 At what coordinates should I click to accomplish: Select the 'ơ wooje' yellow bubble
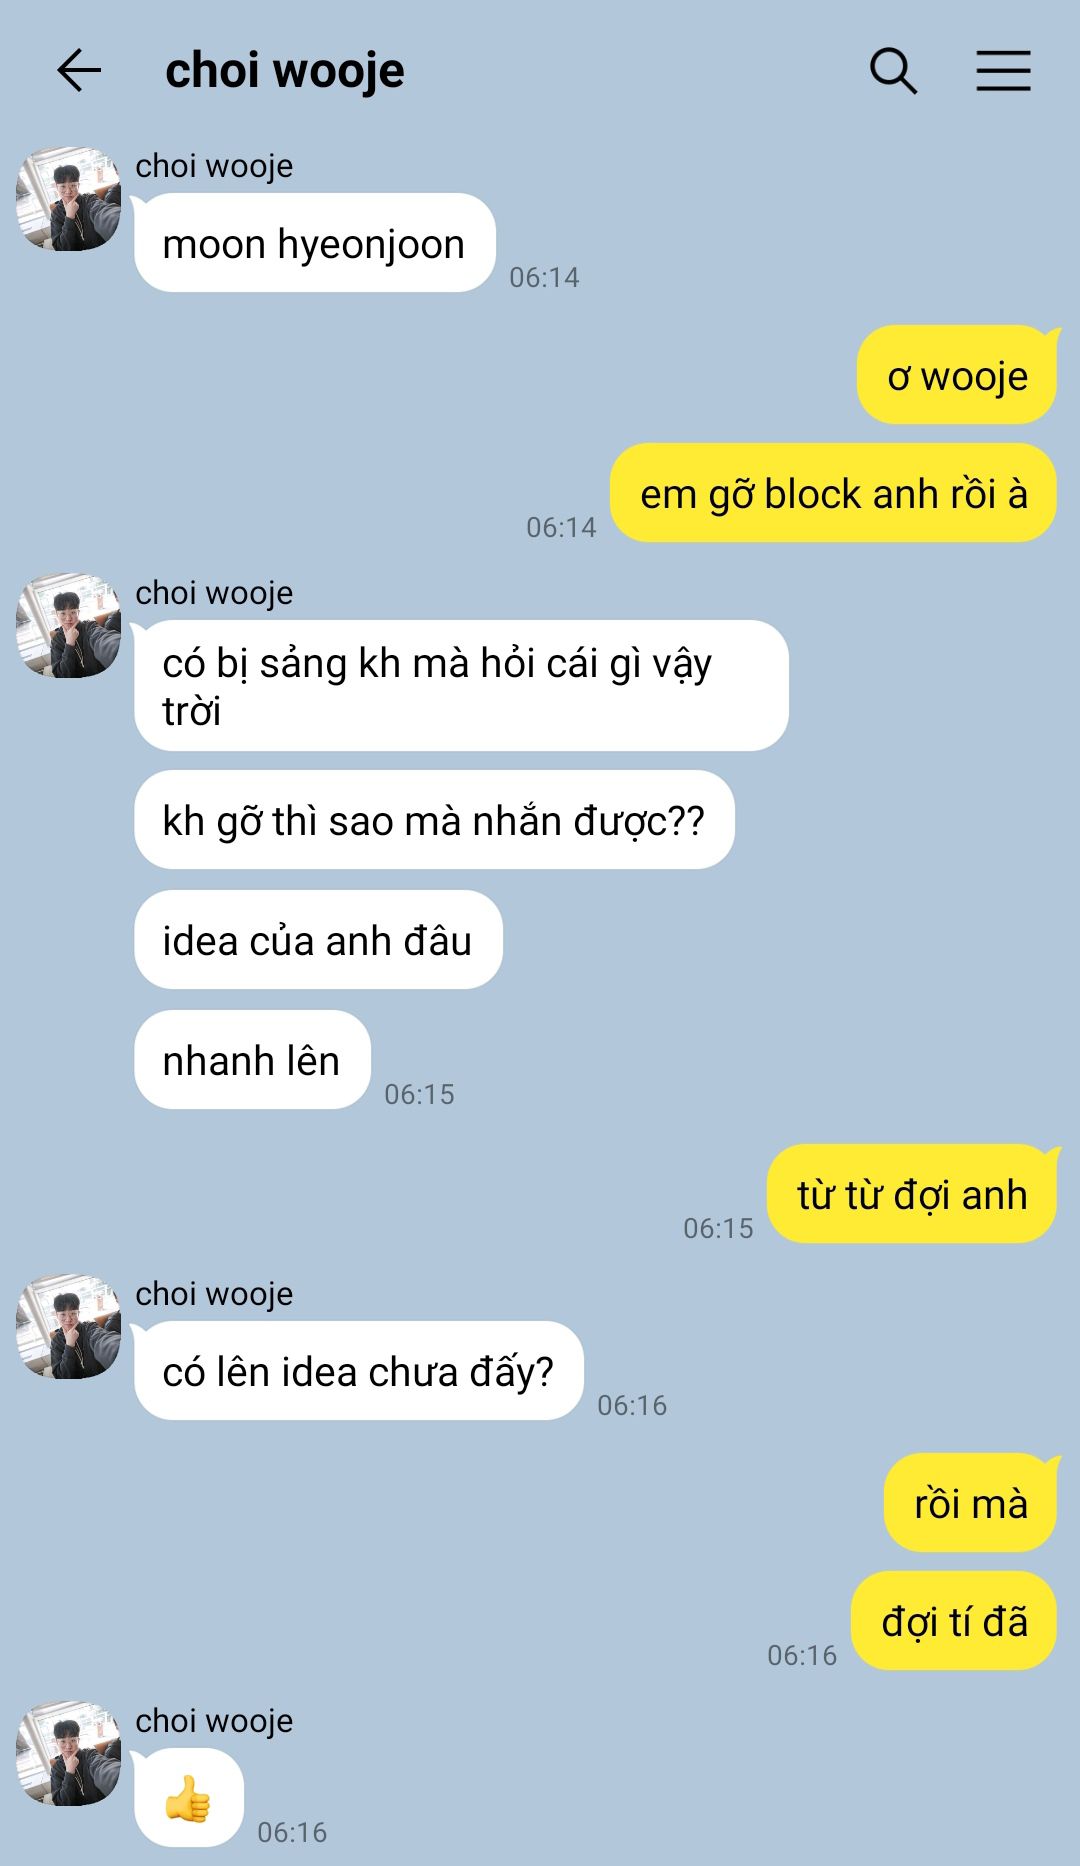point(957,375)
